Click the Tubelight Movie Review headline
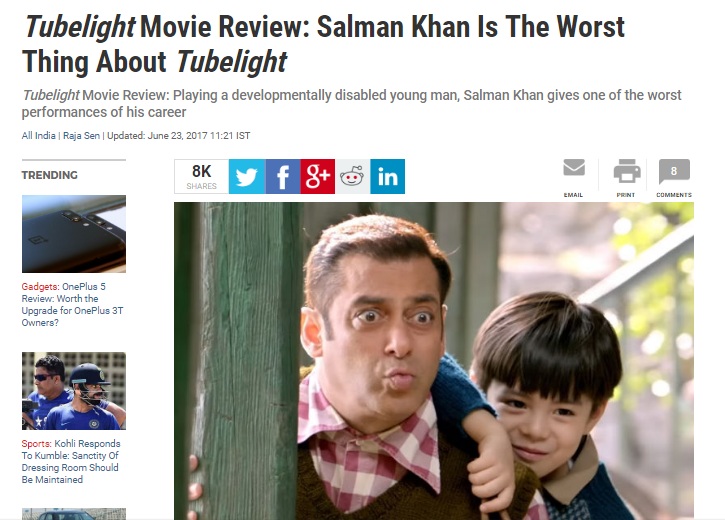This screenshot has width=725, height=520. point(324,44)
